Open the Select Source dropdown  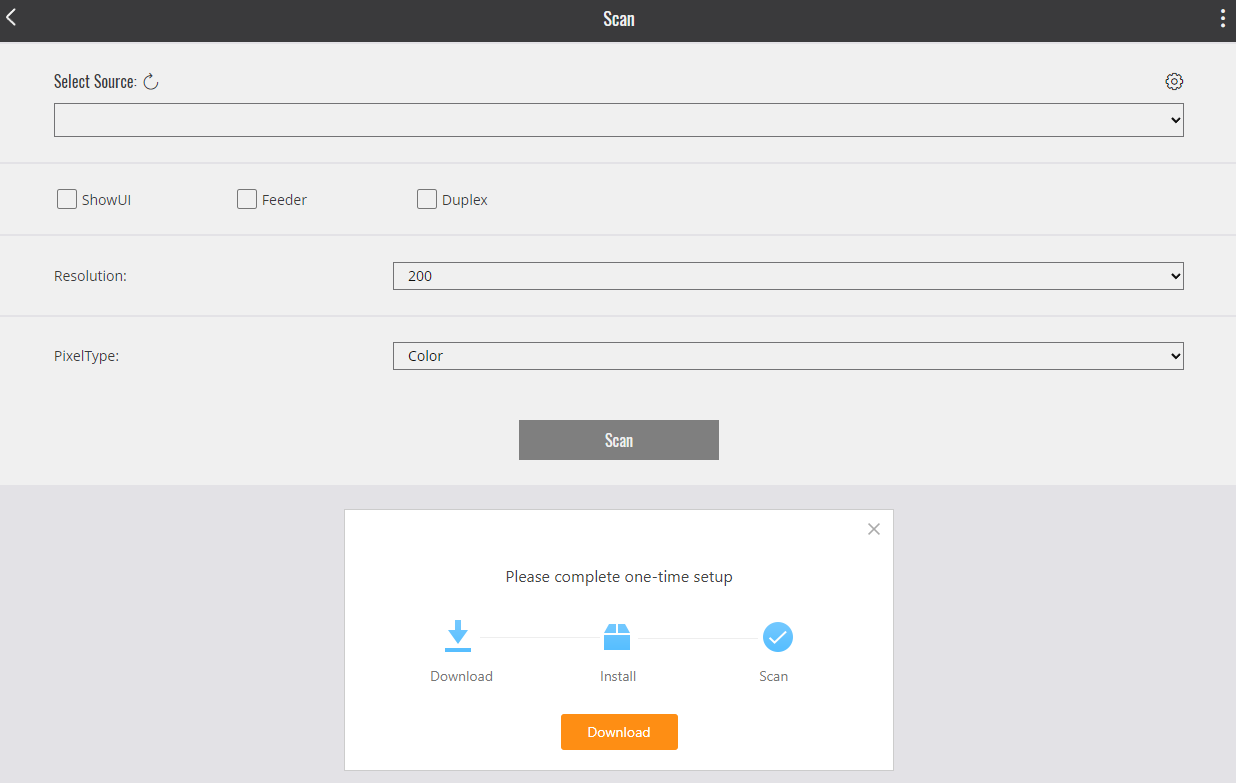(618, 120)
